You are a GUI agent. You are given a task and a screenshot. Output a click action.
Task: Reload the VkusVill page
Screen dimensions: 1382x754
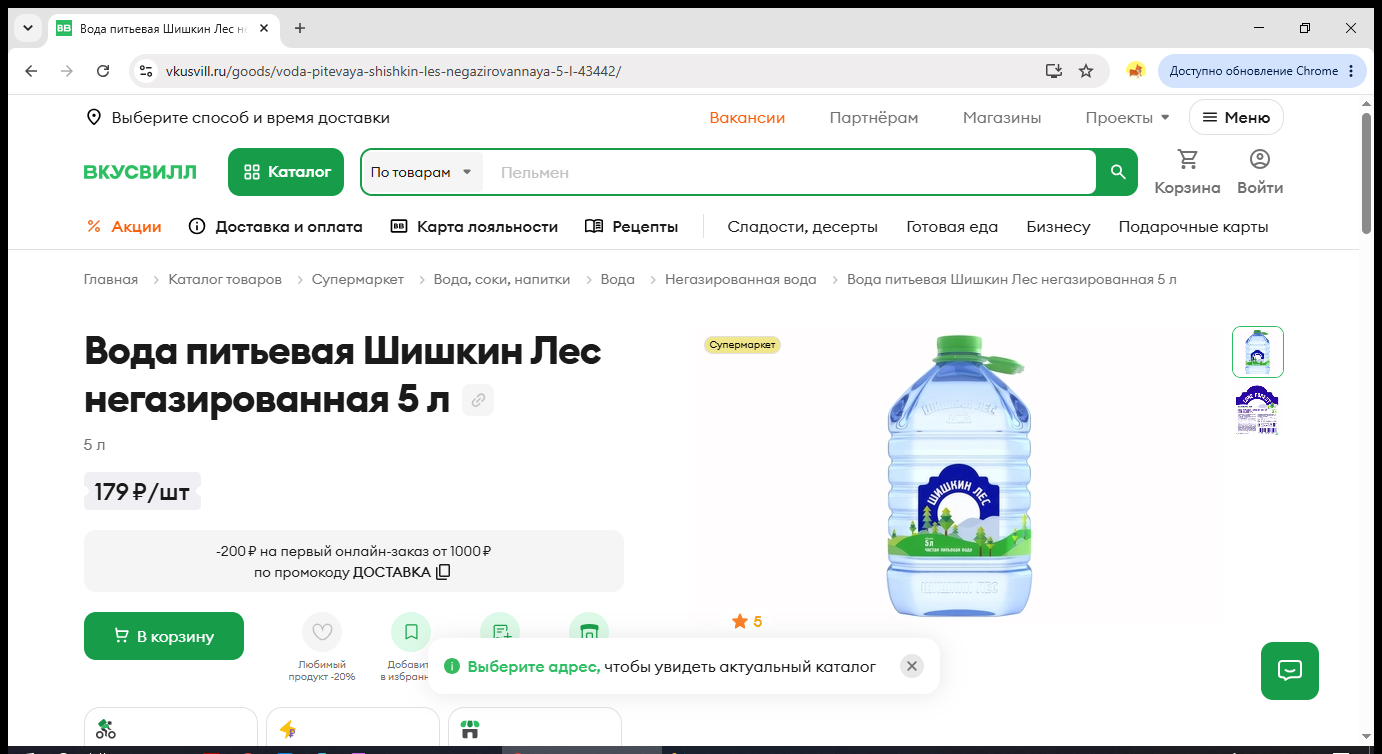[x=103, y=71]
